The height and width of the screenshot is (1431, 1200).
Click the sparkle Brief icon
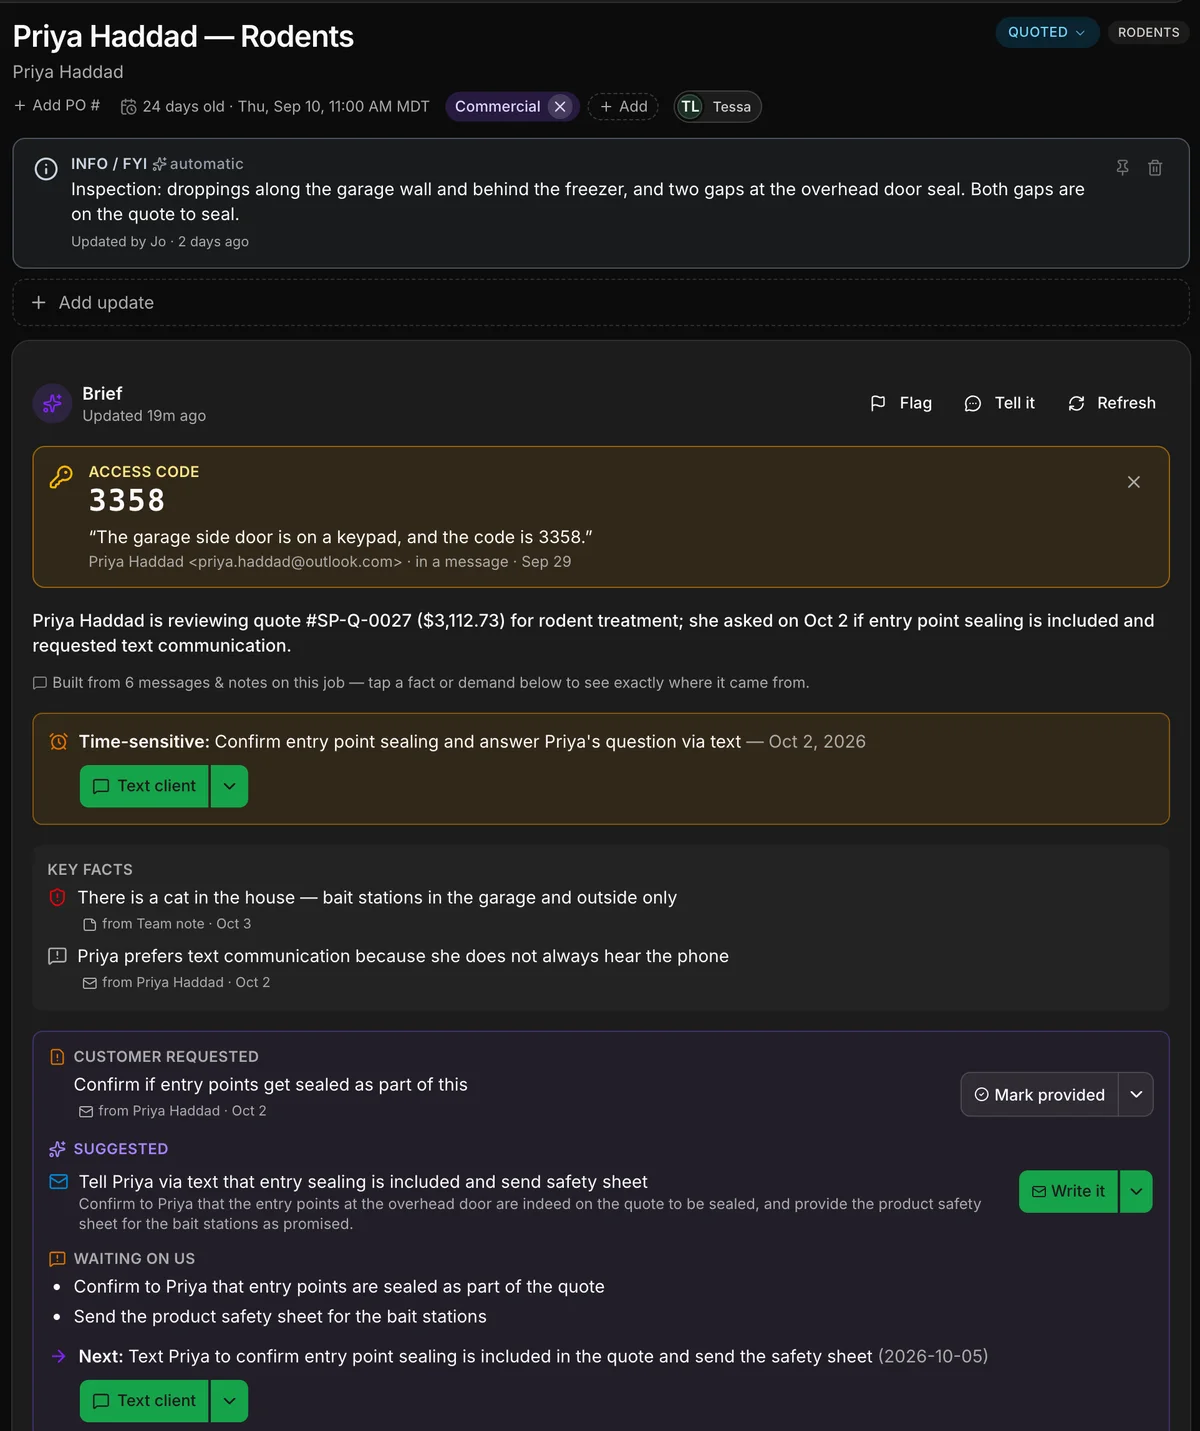click(52, 403)
